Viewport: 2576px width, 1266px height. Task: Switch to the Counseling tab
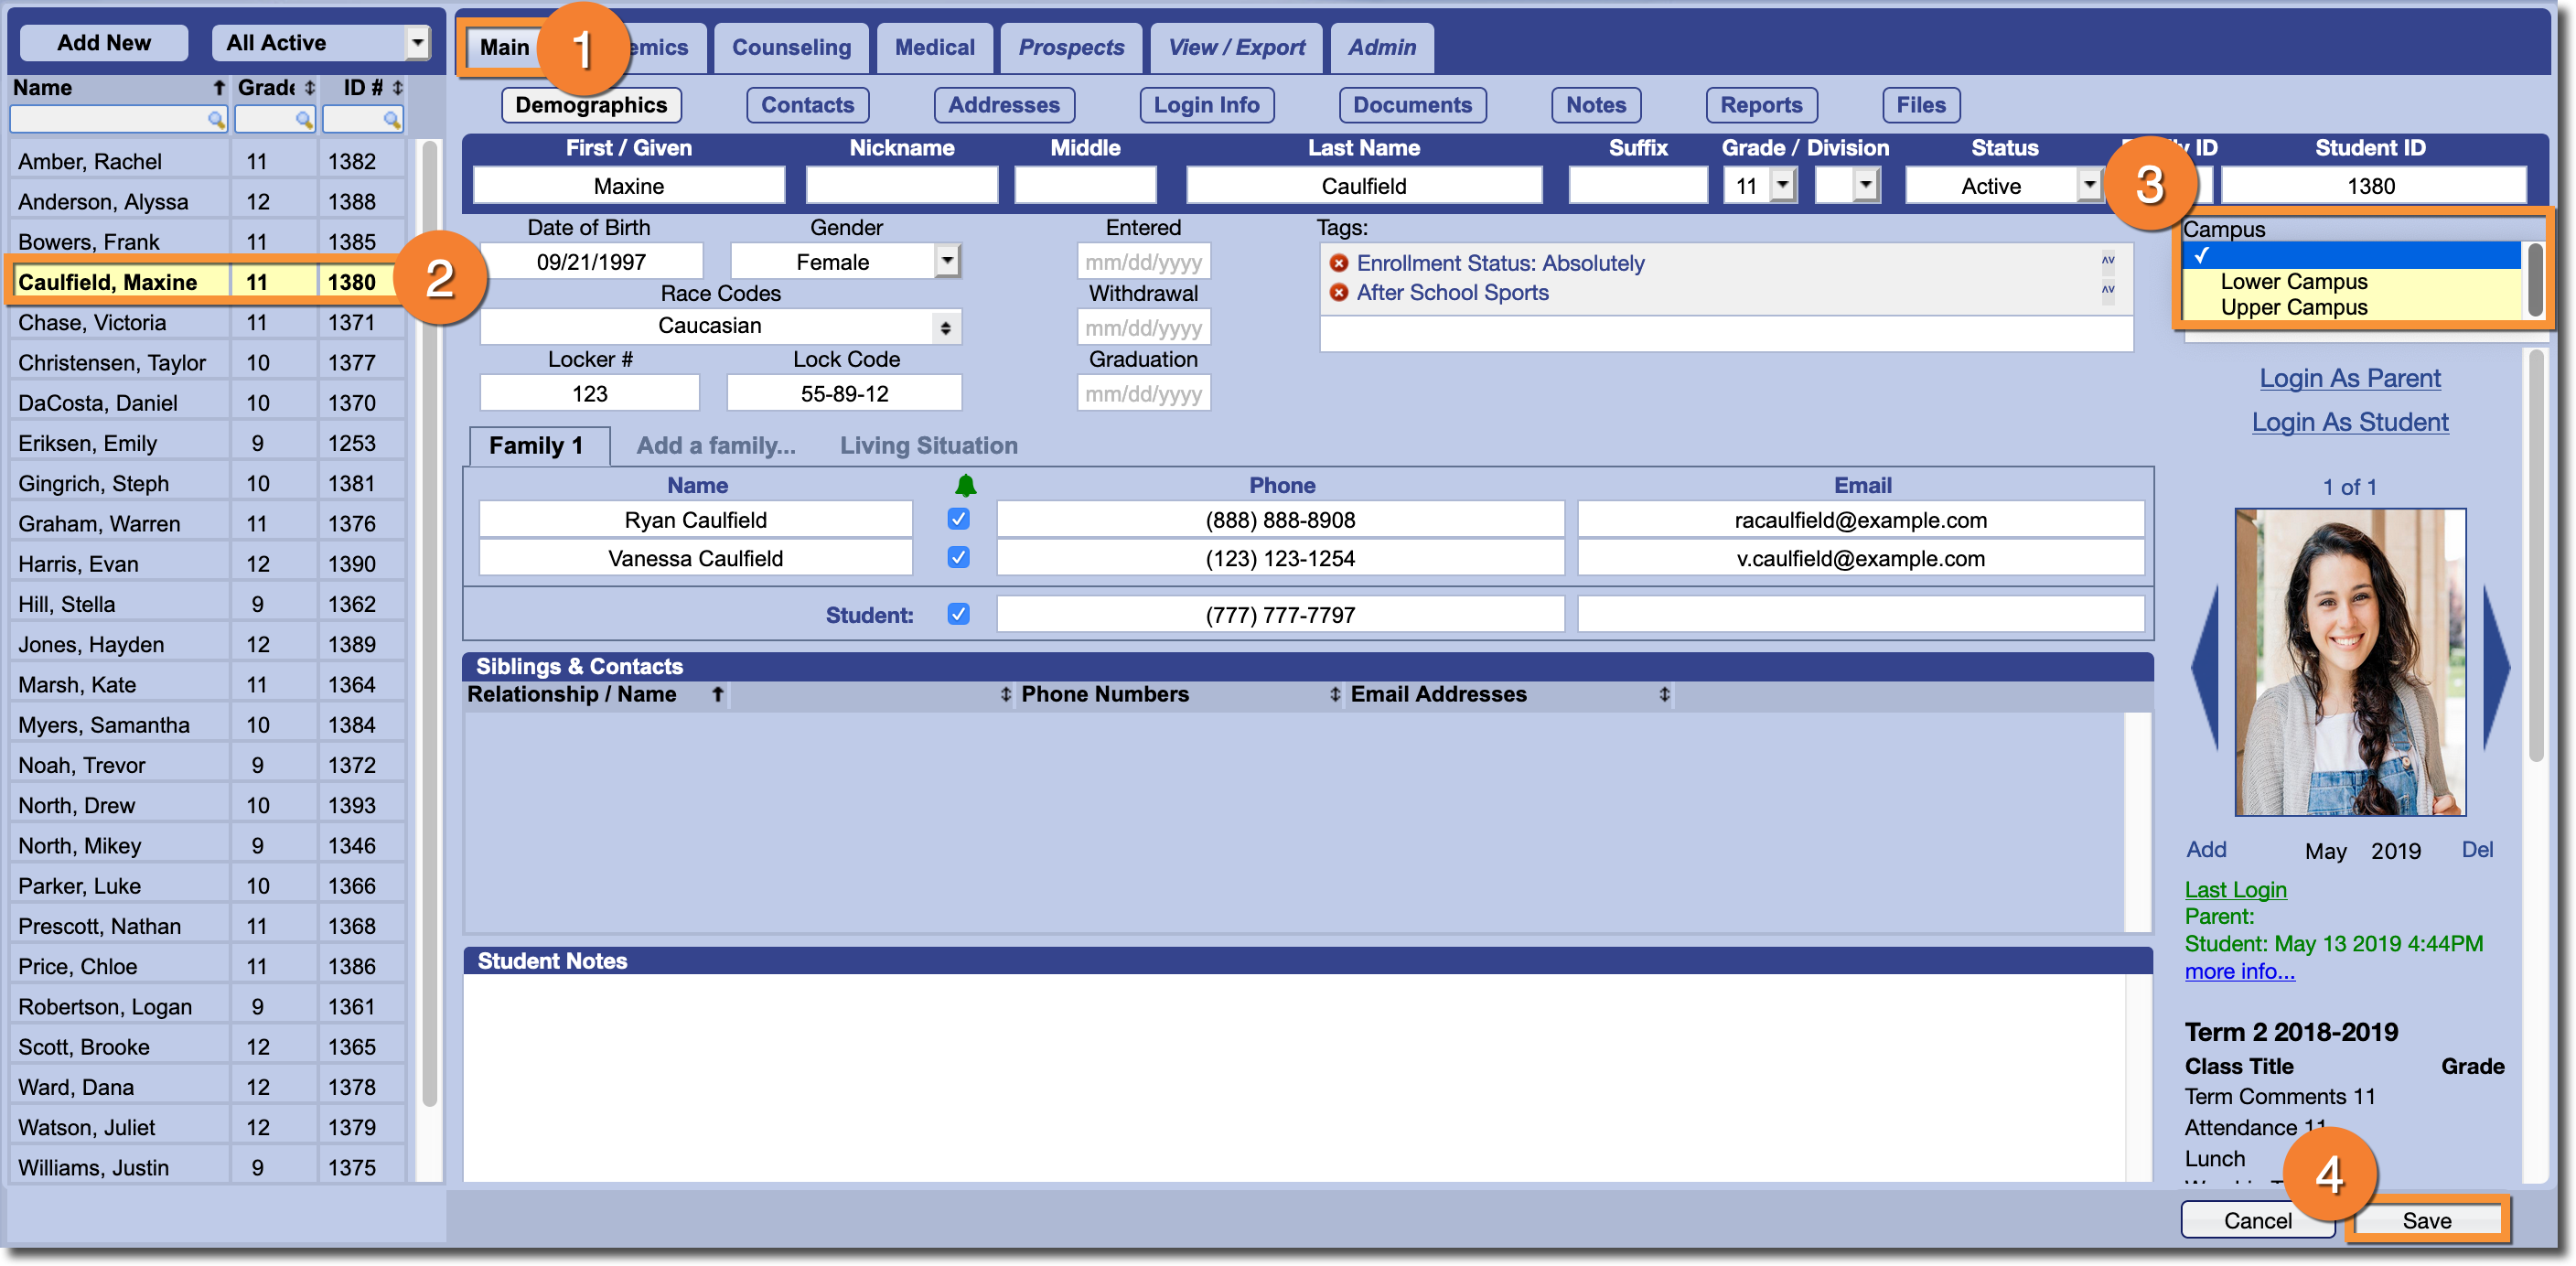click(x=791, y=48)
